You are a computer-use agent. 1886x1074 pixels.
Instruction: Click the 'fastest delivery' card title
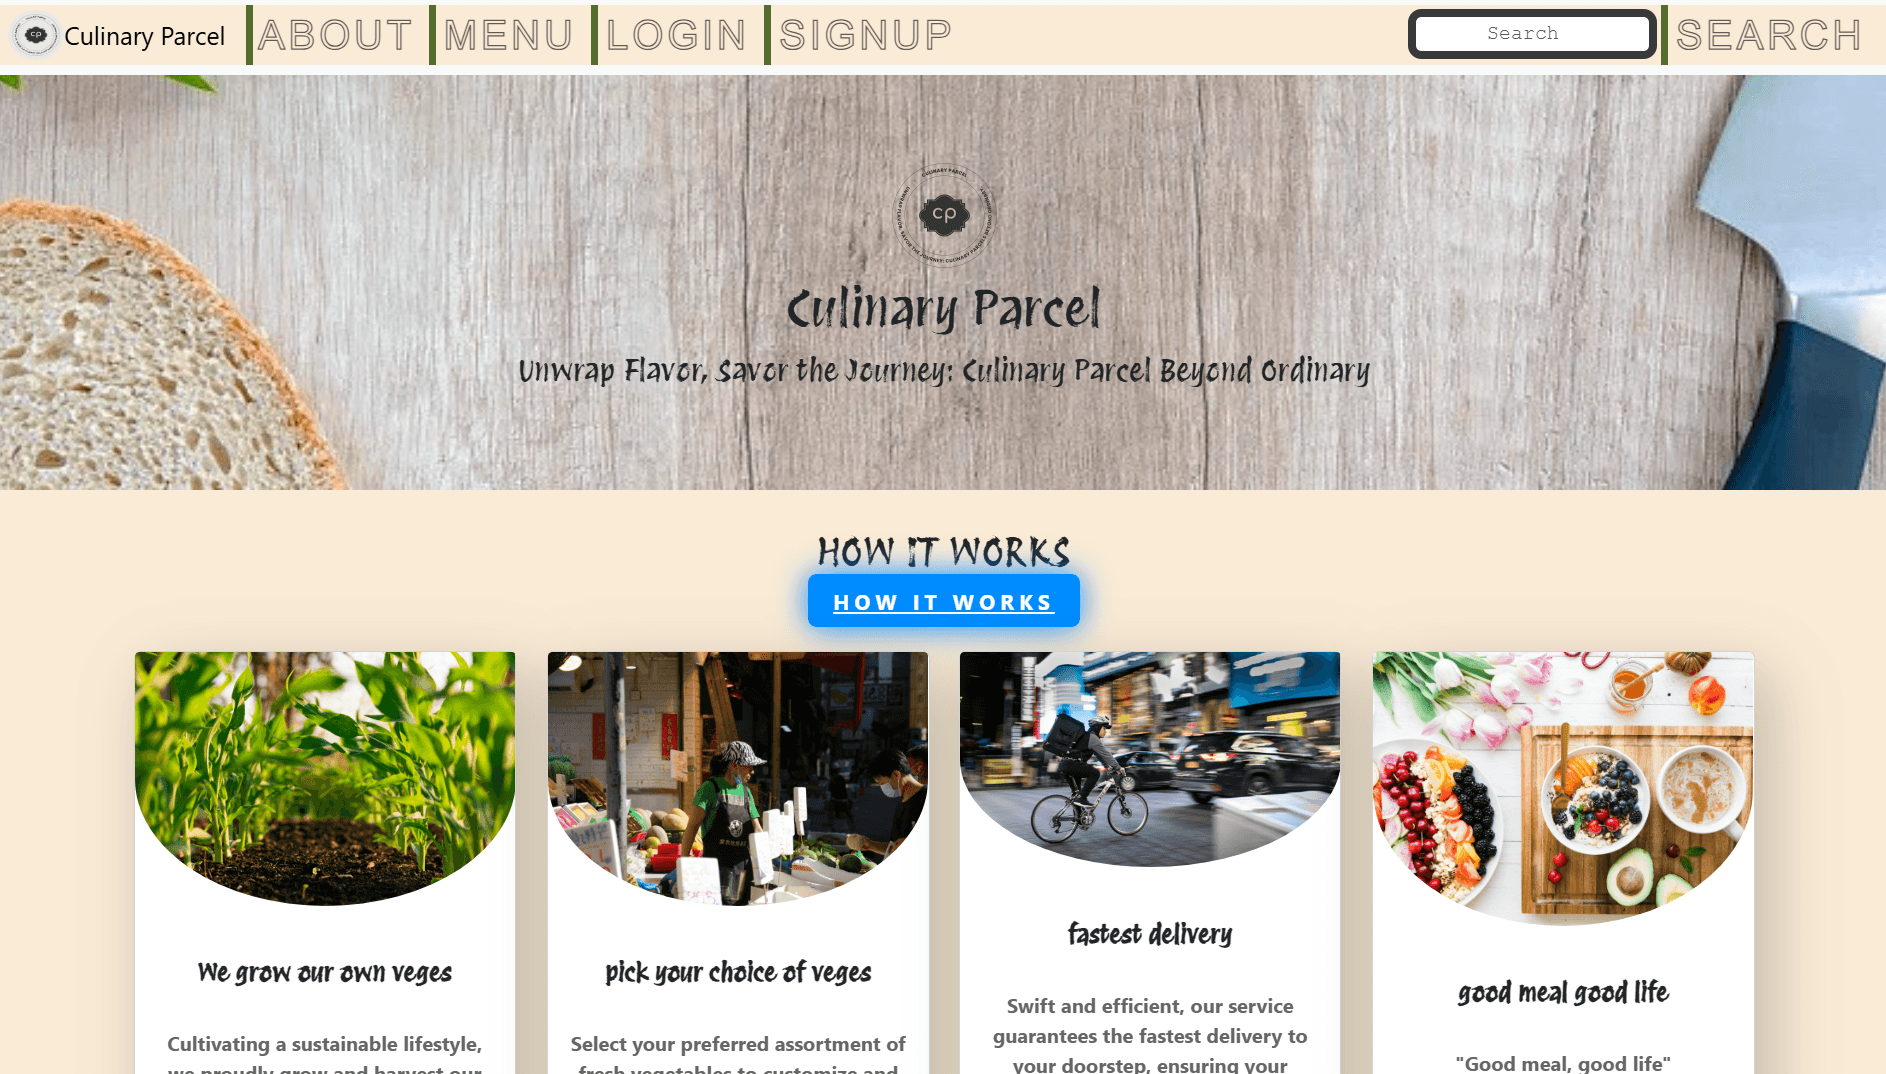tap(1150, 934)
